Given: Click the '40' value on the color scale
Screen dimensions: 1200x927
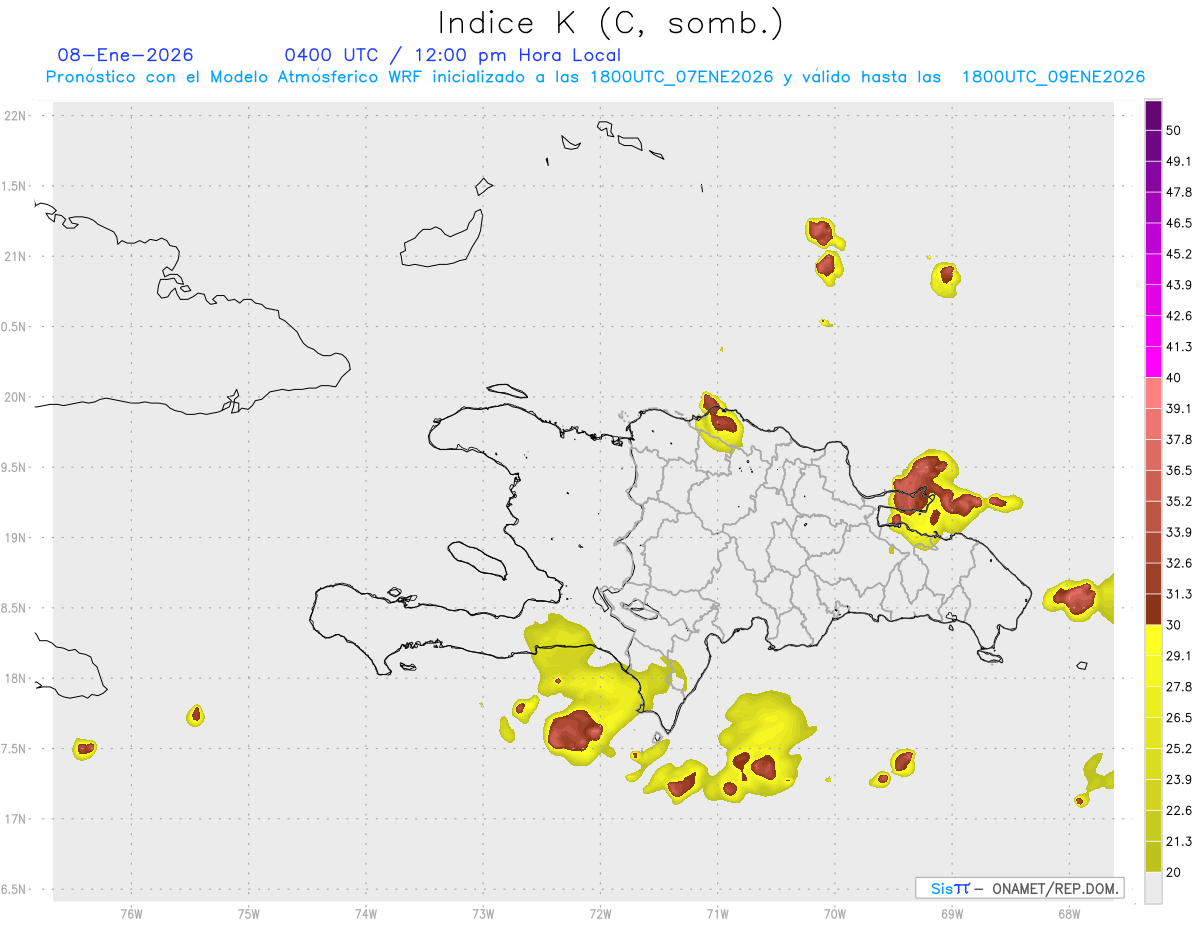Looking at the screenshot, I should pos(1175,377).
